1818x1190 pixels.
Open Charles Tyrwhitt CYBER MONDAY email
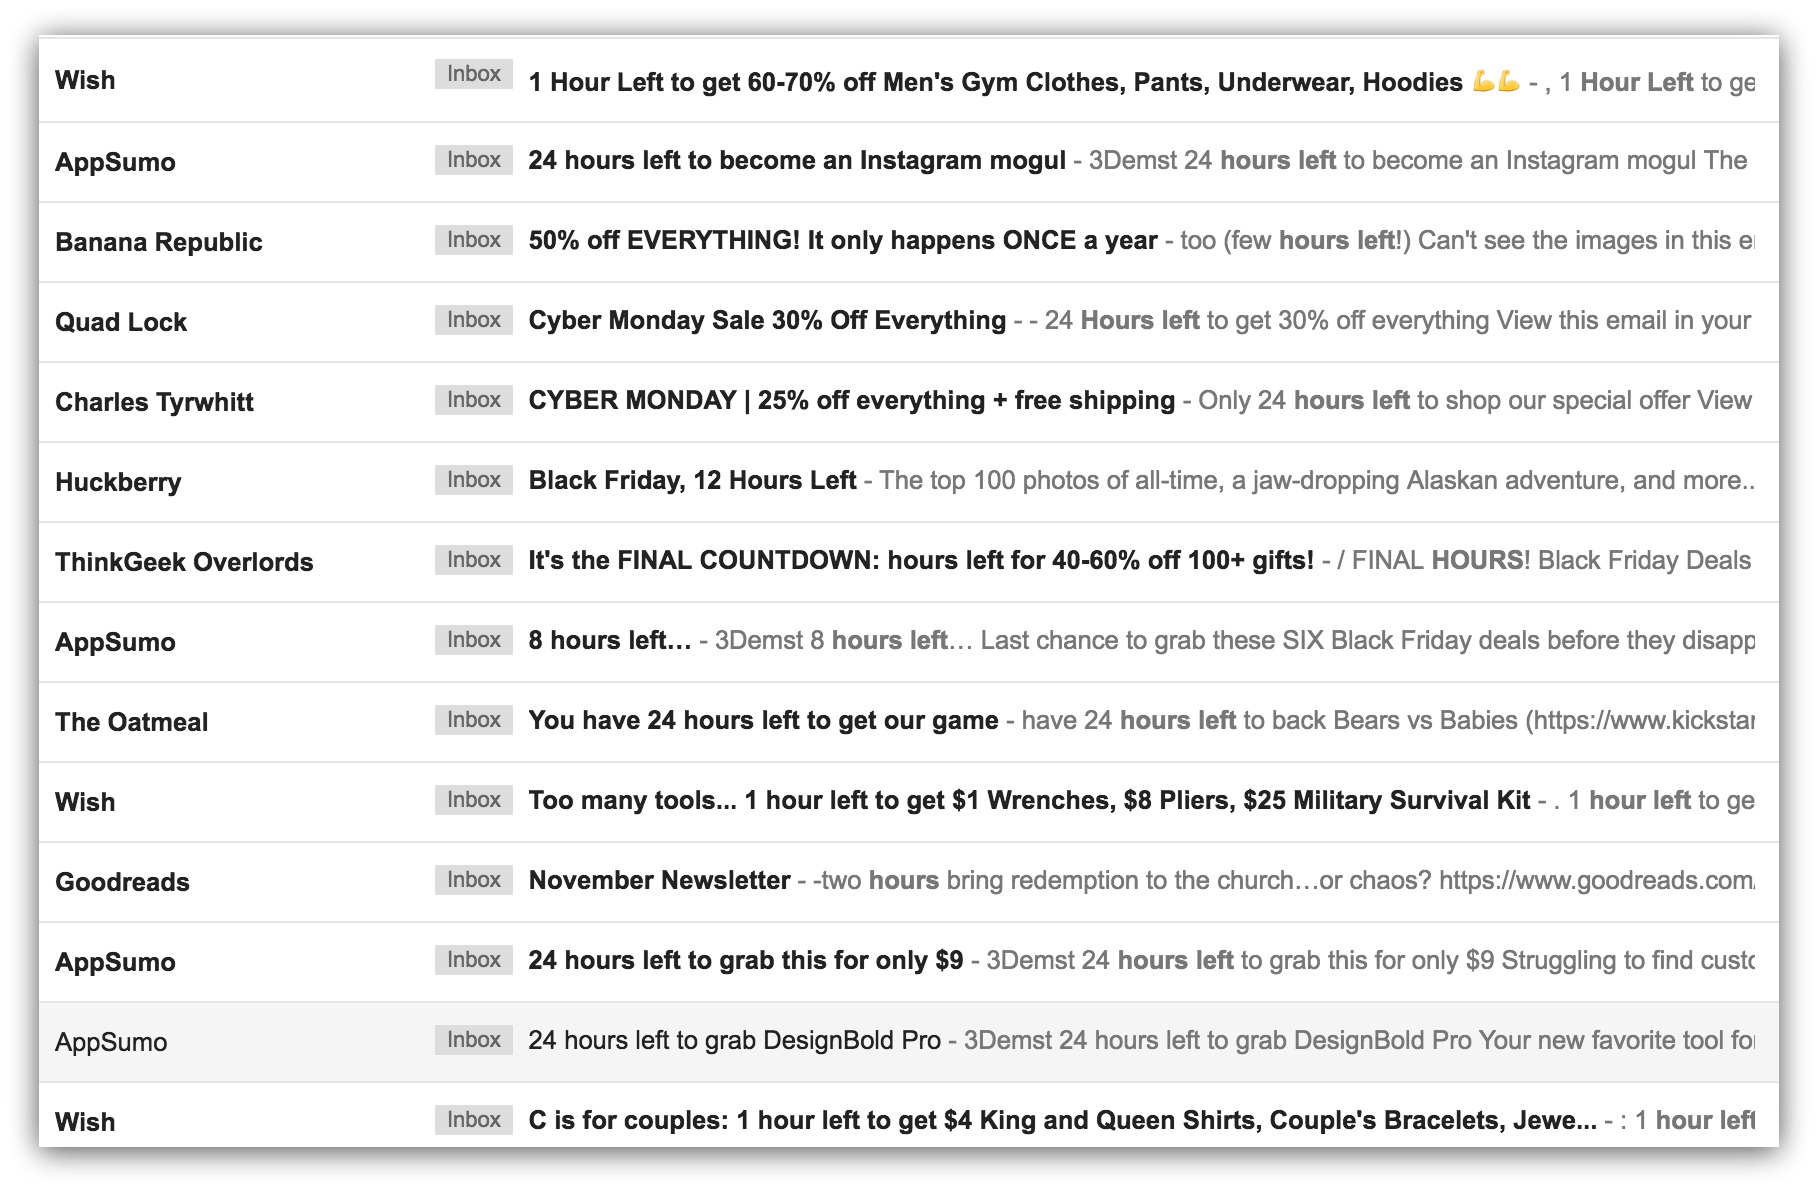pyautogui.click(x=908, y=402)
